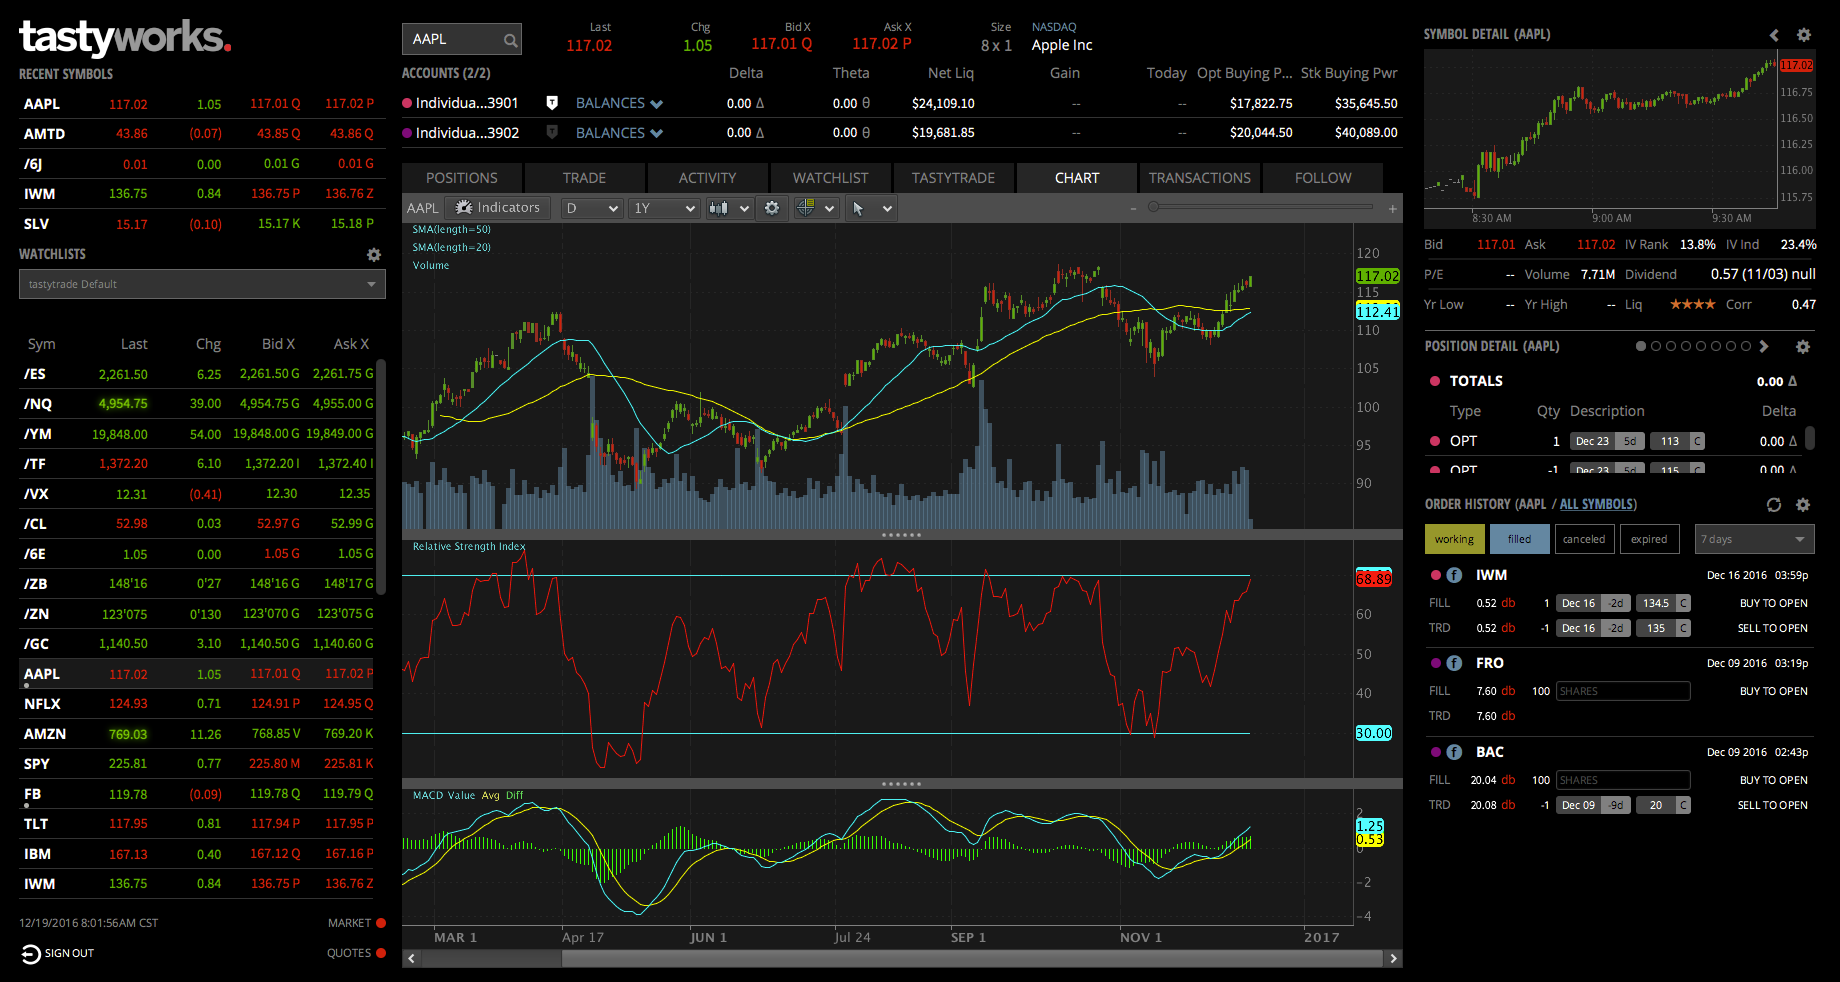1840x982 pixels.
Task: Click the ALL SYMBOLS link in Order History
Action: click(1596, 504)
